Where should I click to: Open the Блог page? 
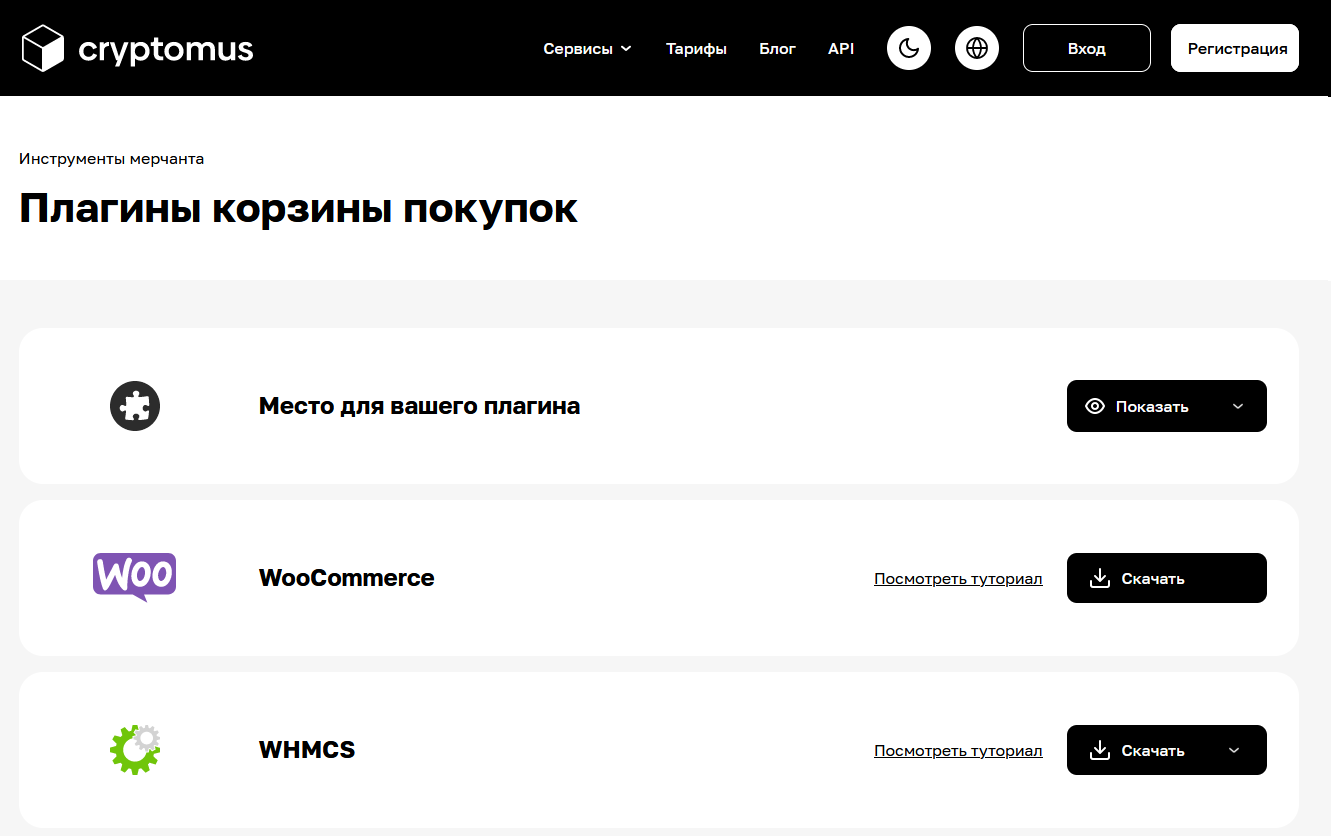777,48
